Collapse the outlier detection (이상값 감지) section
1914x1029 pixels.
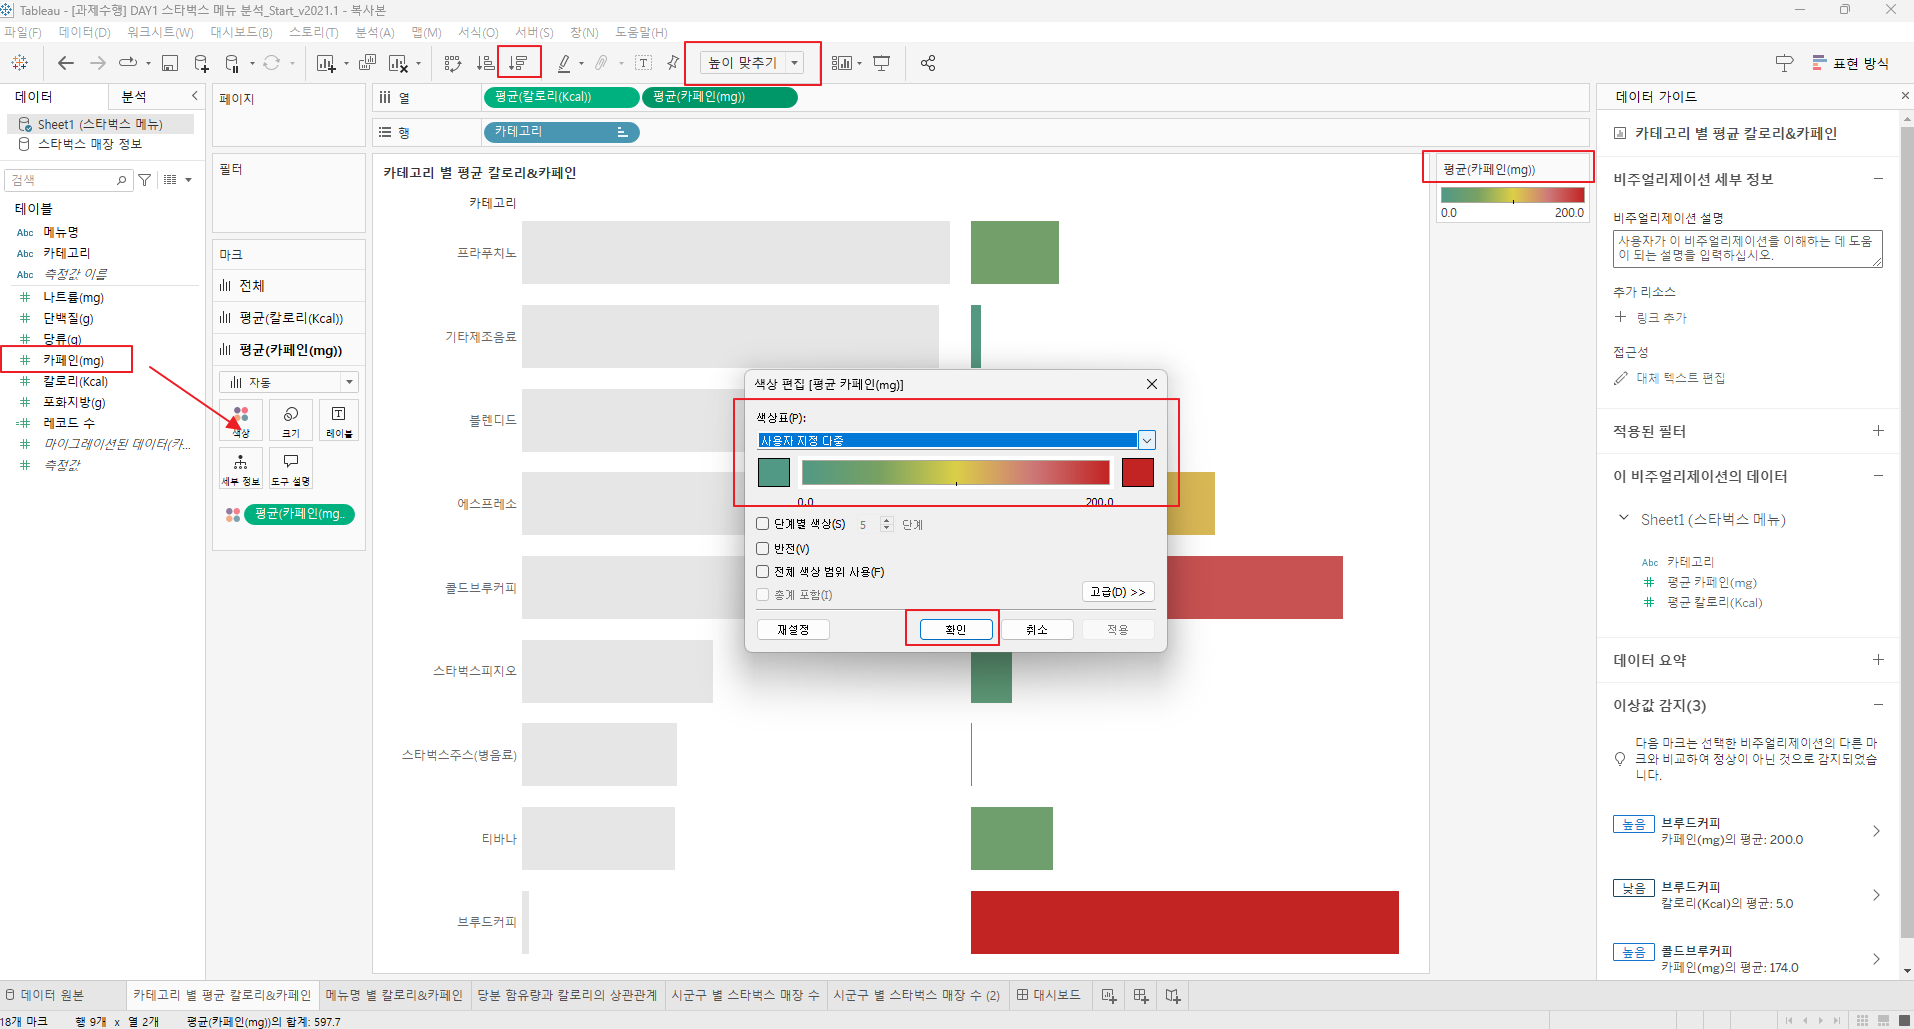[x=1878, y=705]
